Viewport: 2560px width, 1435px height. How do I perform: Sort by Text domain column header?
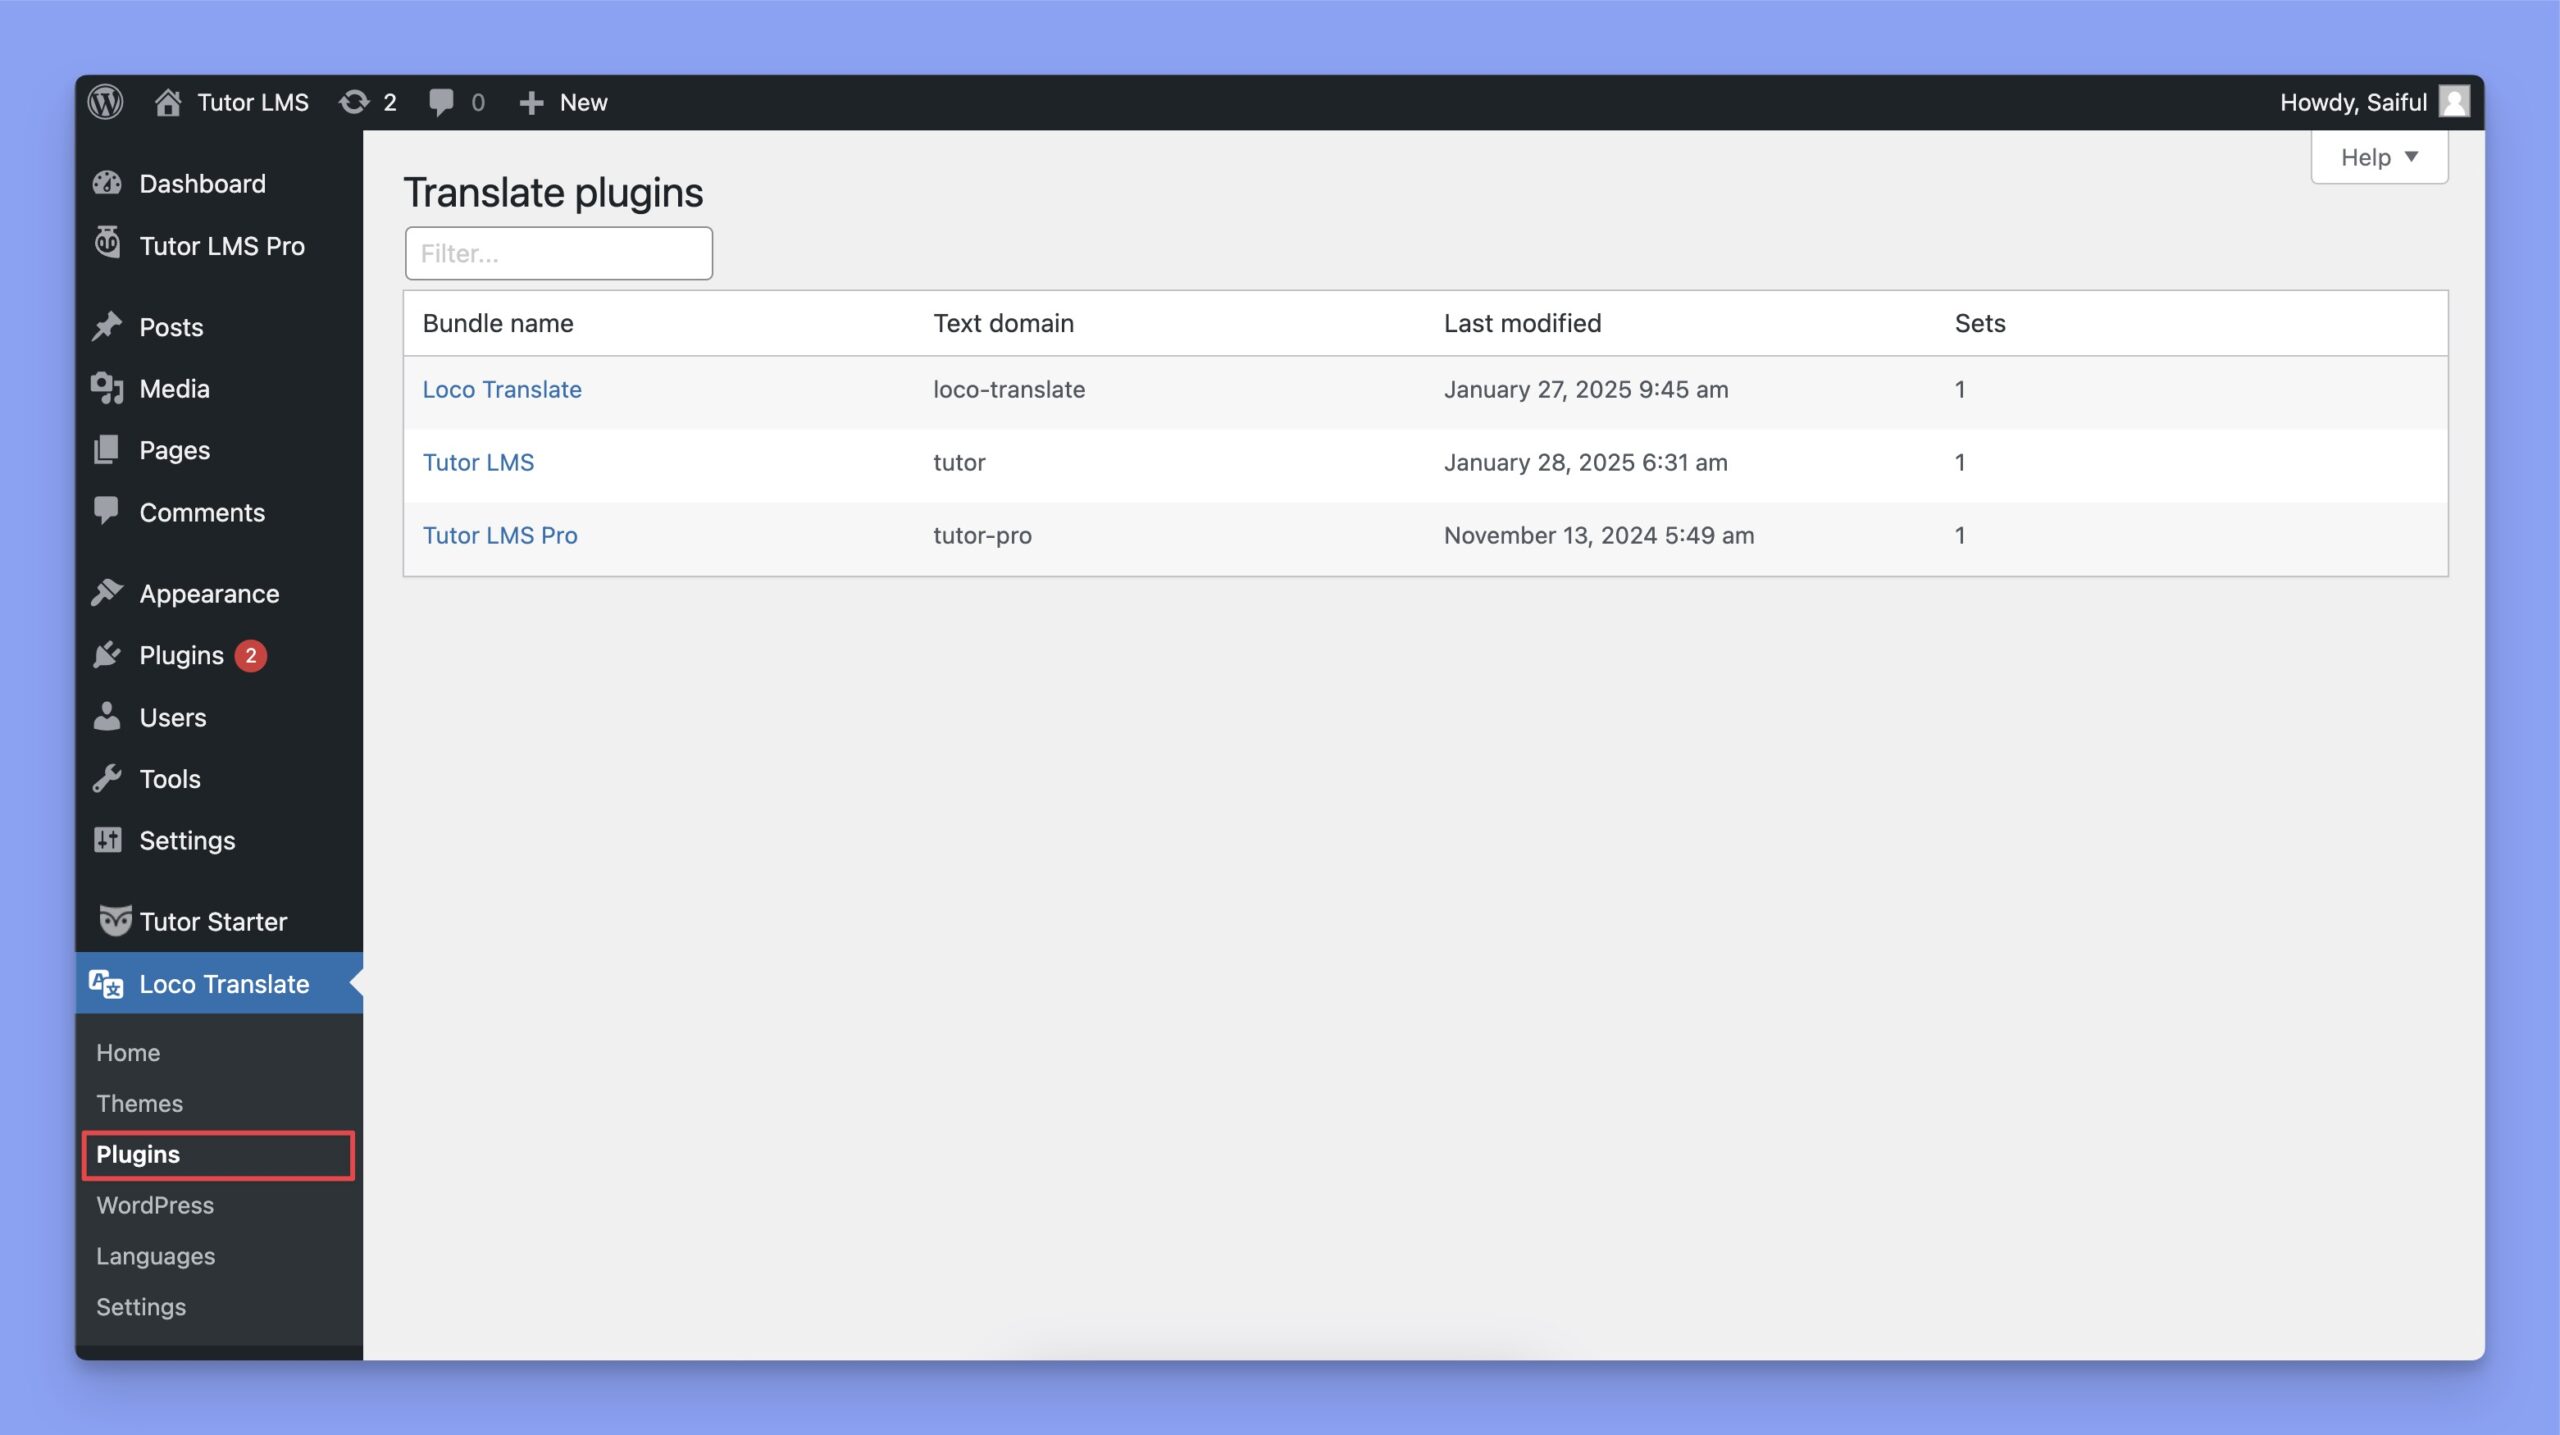coord(1004,323)
